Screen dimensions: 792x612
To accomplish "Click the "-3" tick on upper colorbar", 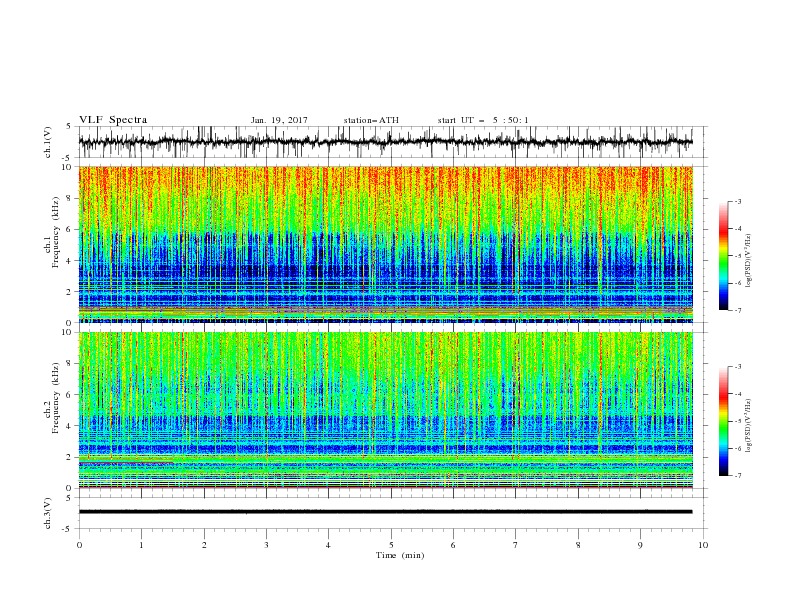I will [737, 201].
